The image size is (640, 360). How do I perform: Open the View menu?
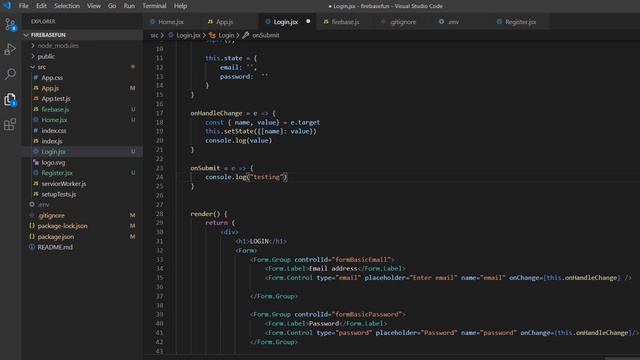[x=94, y=6]
